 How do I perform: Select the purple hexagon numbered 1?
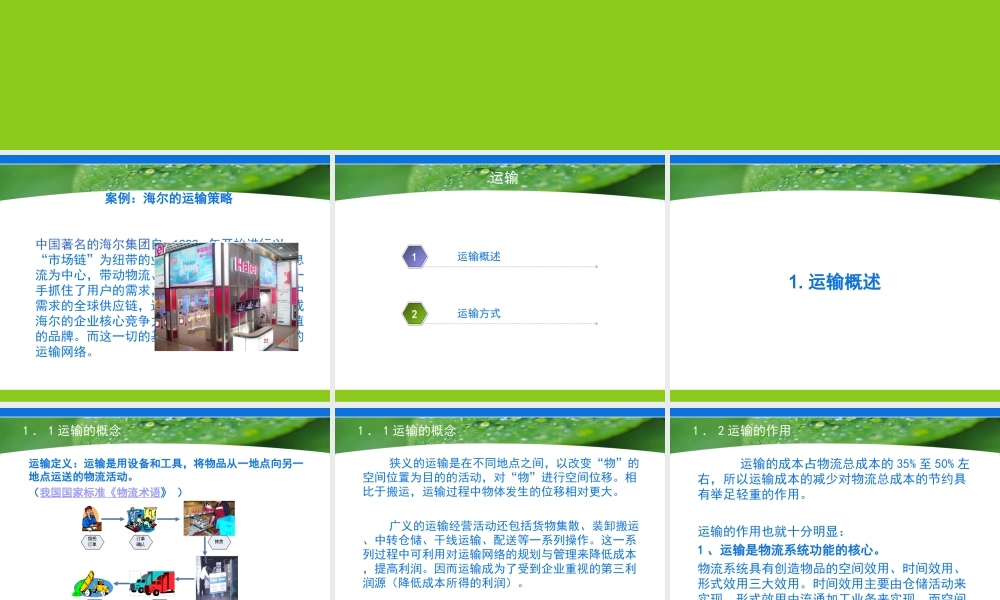tap(415, 256)
